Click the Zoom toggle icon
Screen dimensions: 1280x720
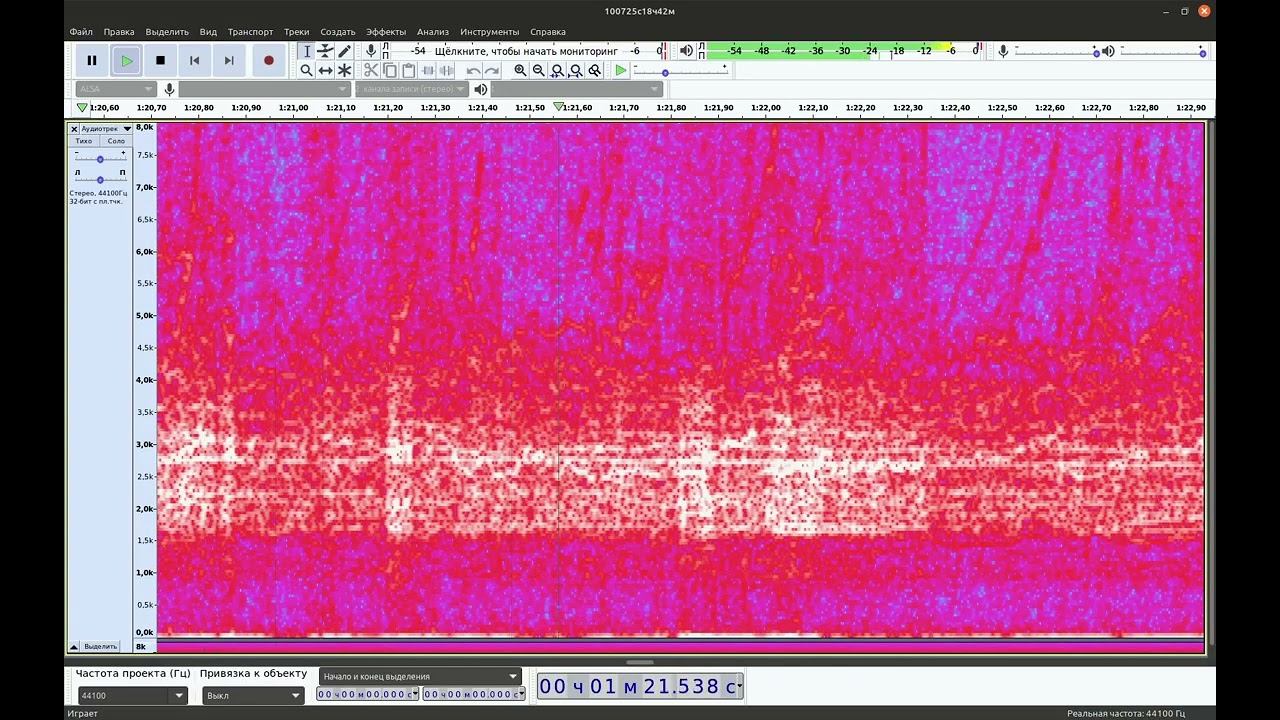(x=595, y=70)
